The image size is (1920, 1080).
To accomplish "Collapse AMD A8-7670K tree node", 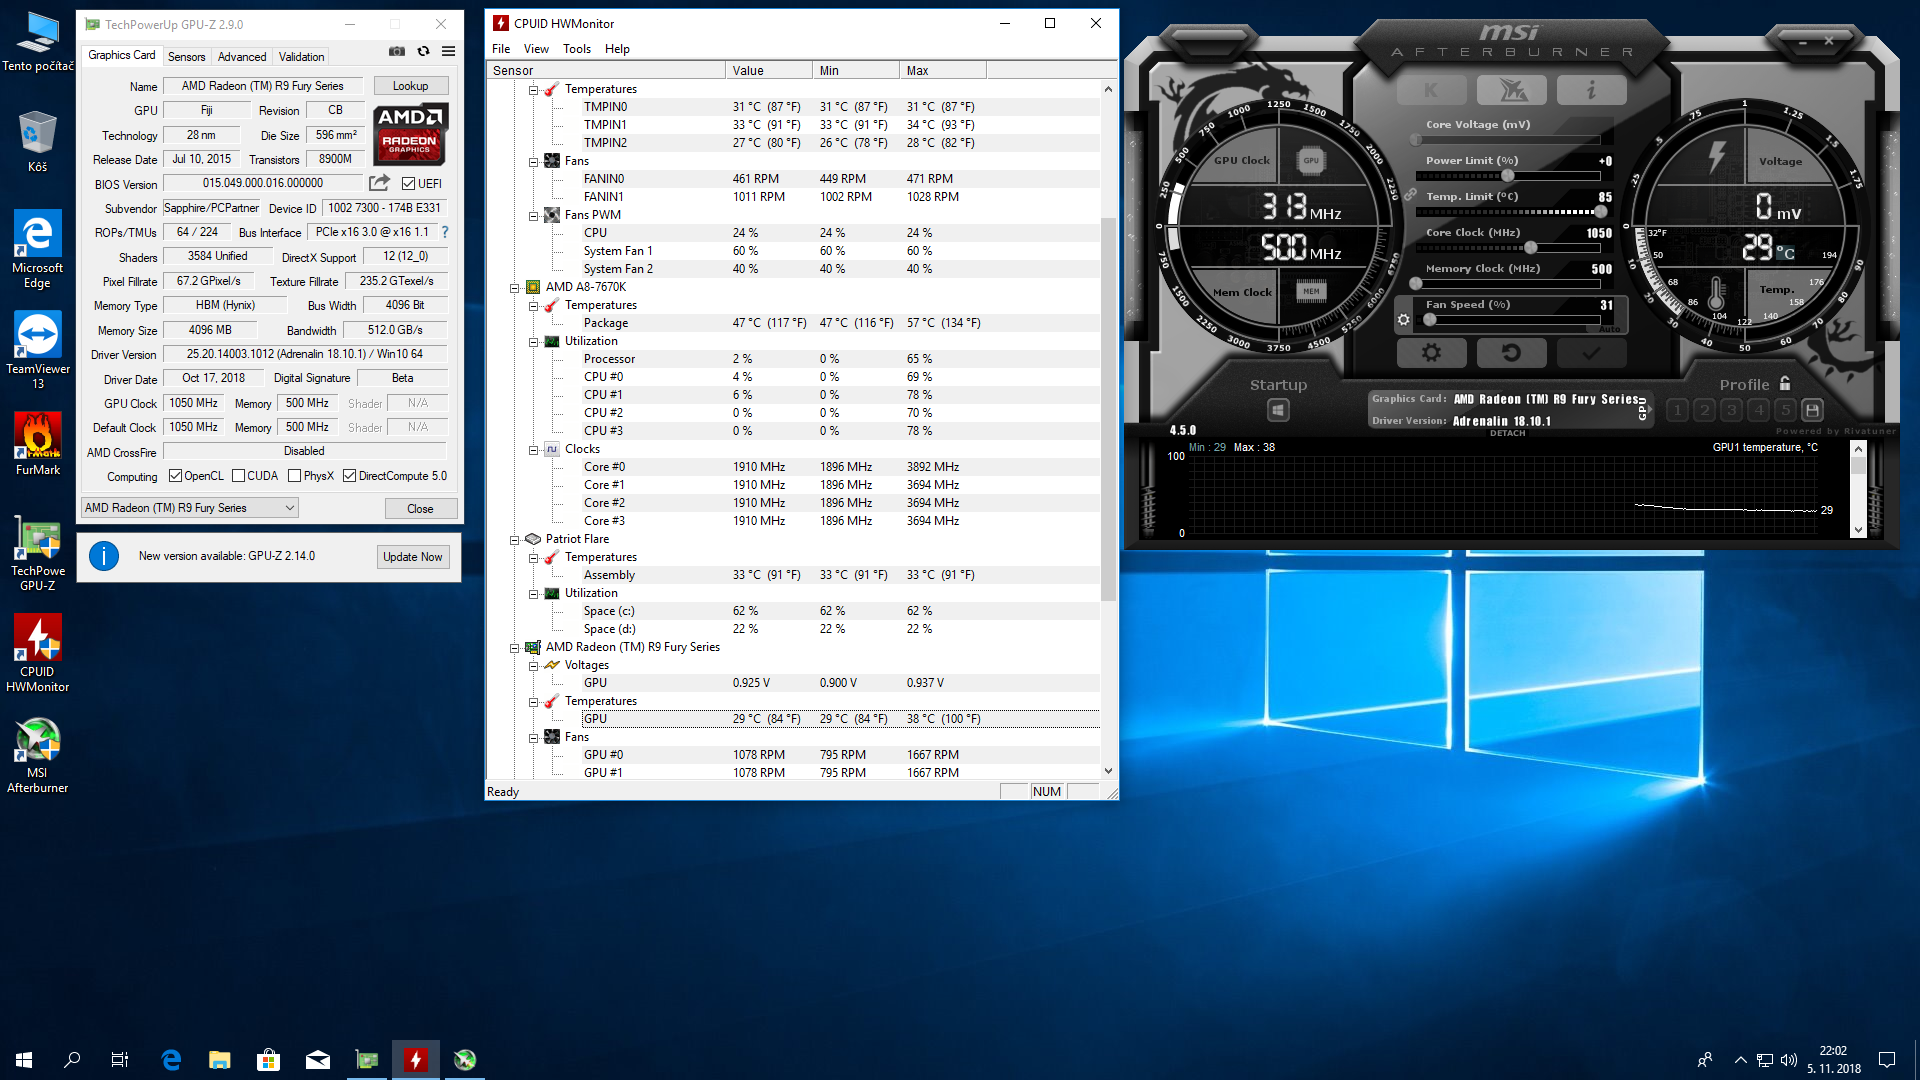I will (515, 287).
